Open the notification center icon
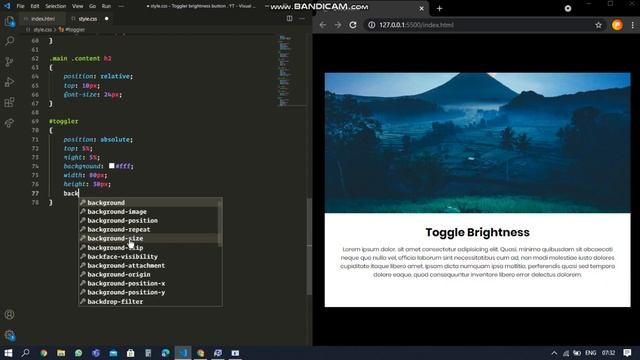The image size is (640, 360). [x=627, y=353]
